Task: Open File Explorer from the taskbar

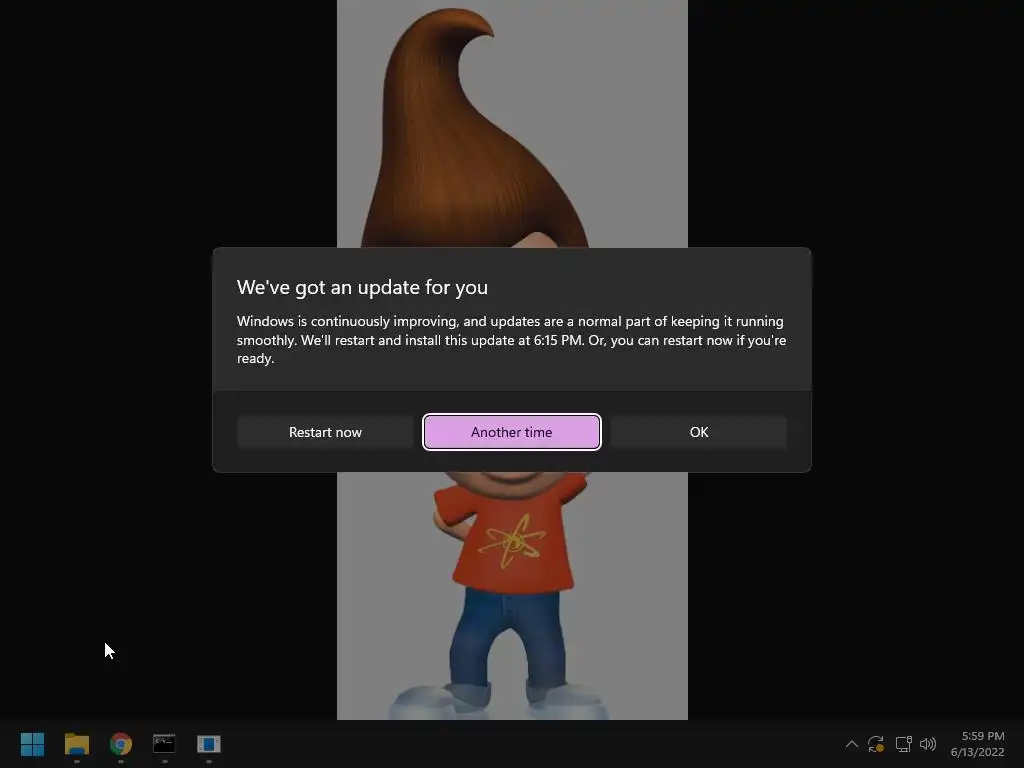Action: [77, 744]
